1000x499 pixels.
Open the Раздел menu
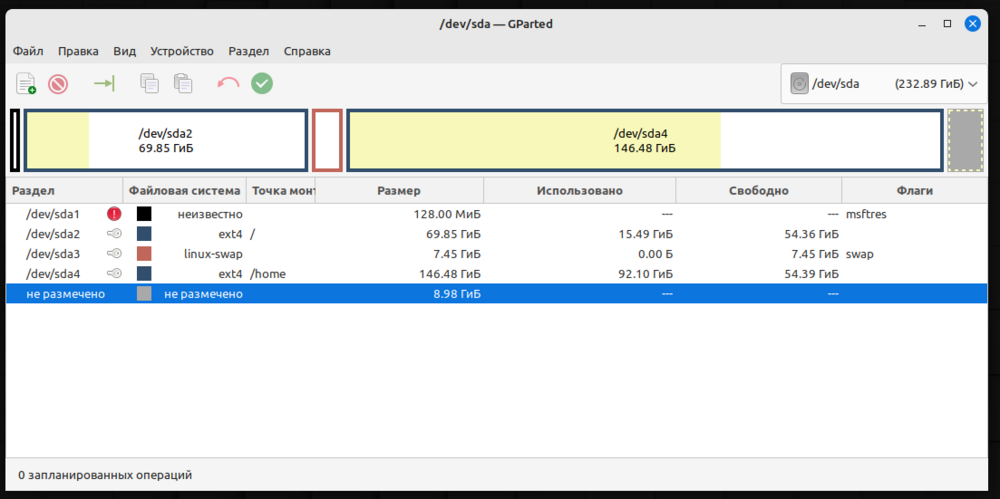(x=249, y=51)
